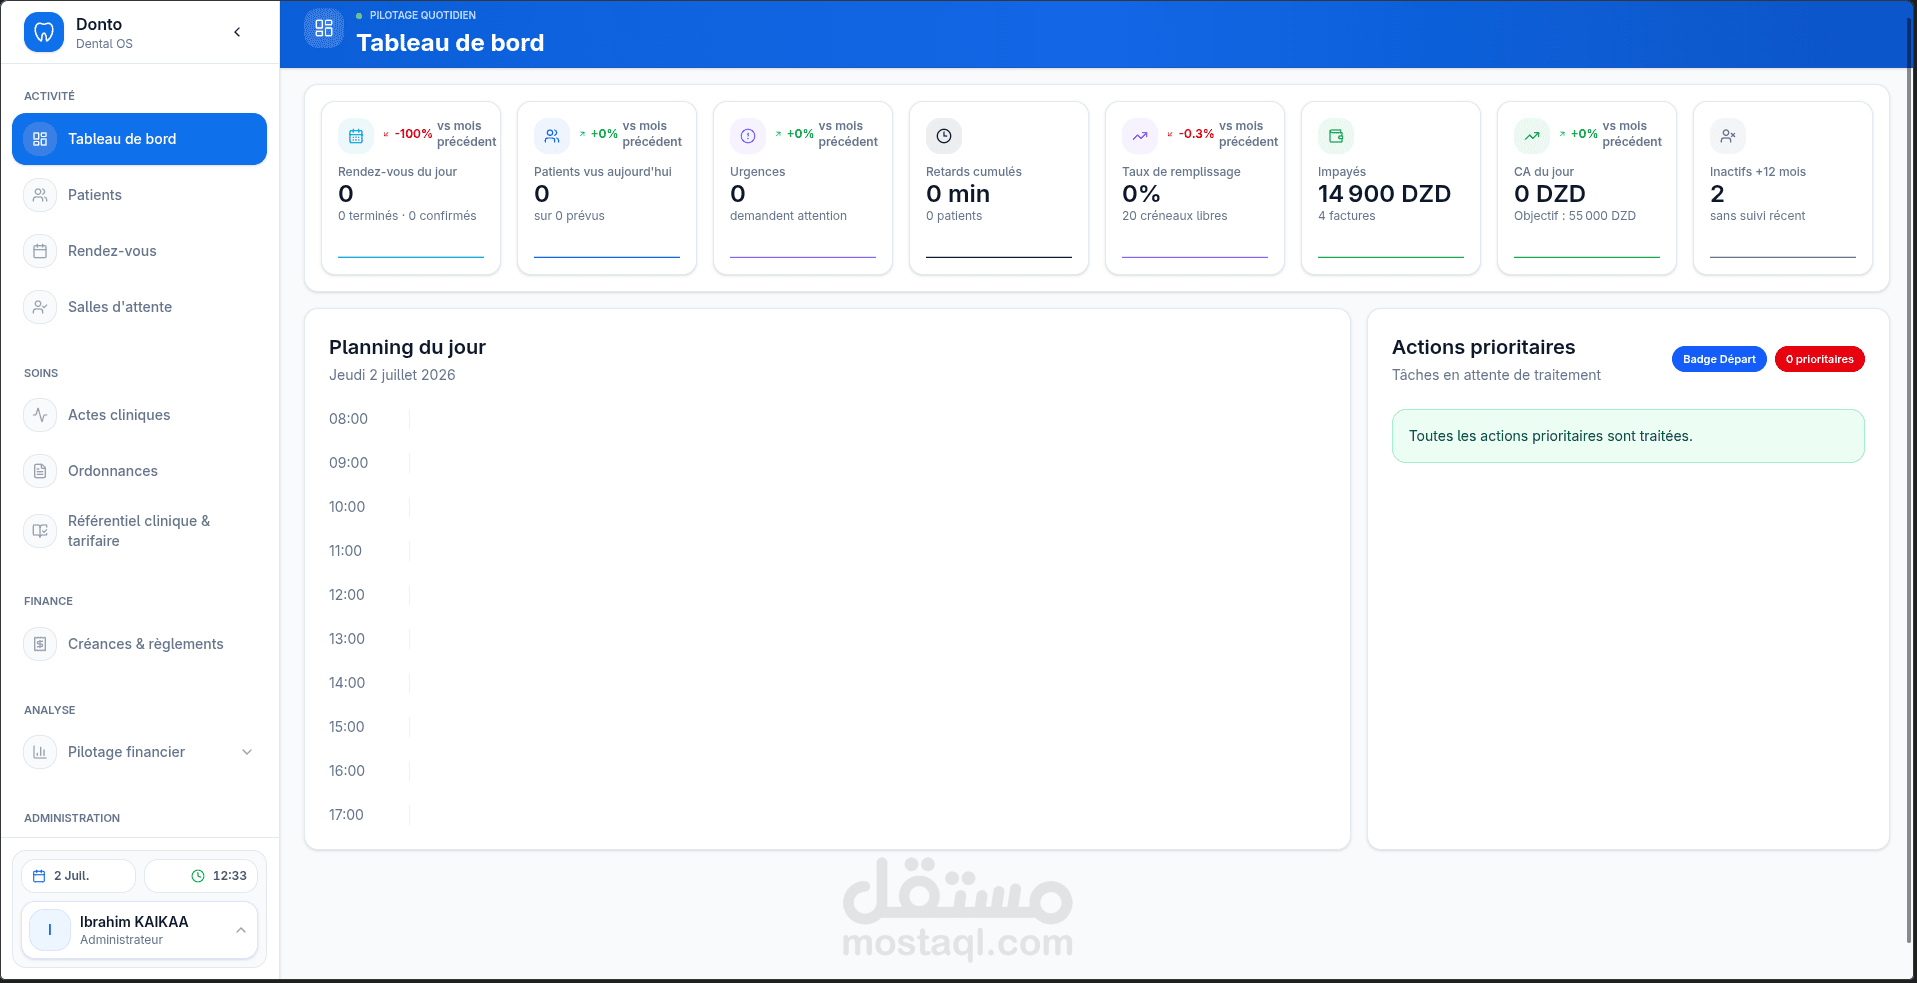The height and width of the screenshot is (983, 1917).
Task: Click '20 créneaux libres' text
Action: pos(1174,216)
